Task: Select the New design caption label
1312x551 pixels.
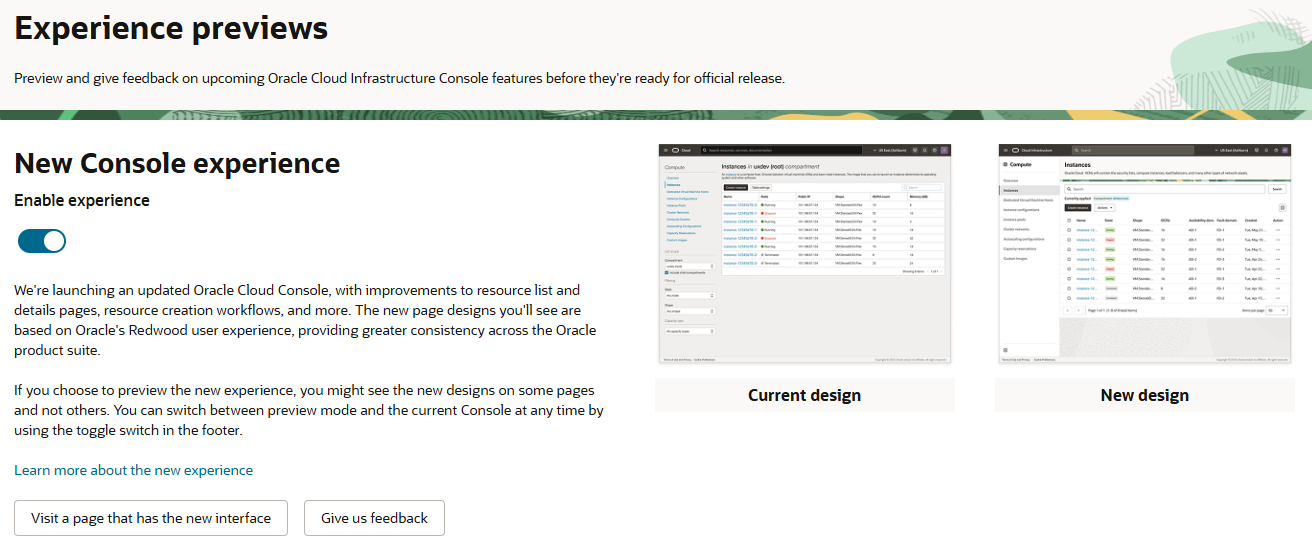Action: tap(1145, 395)
